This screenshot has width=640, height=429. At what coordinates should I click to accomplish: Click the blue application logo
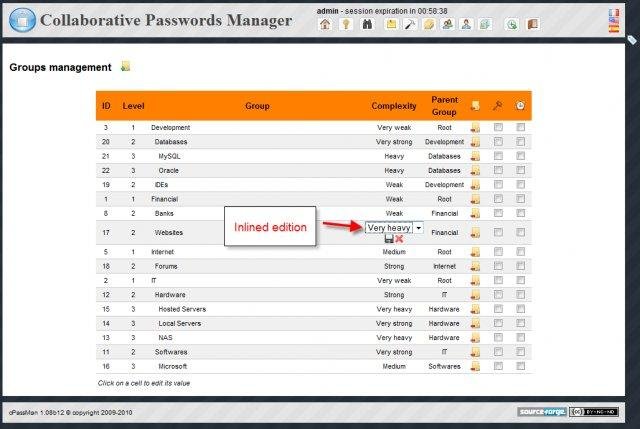point(22,20)
